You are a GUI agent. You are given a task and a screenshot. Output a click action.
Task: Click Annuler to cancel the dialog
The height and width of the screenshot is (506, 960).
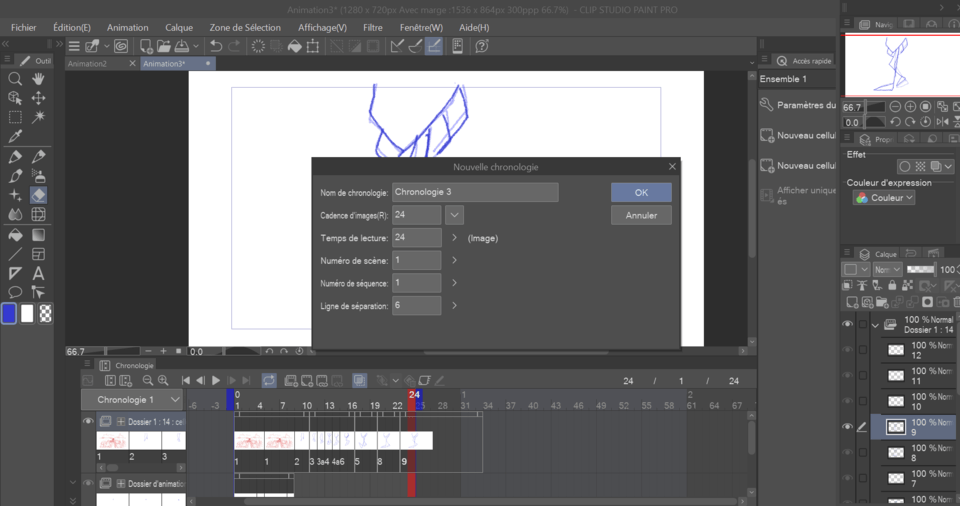(x=641, y=215)
